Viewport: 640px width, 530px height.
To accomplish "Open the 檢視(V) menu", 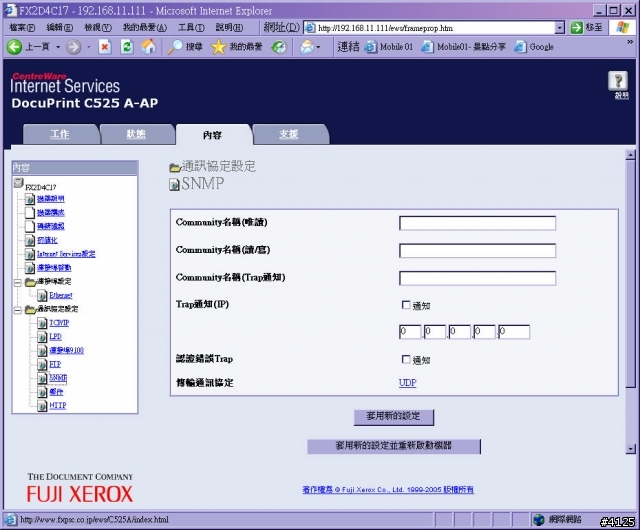I will (98, 28).
